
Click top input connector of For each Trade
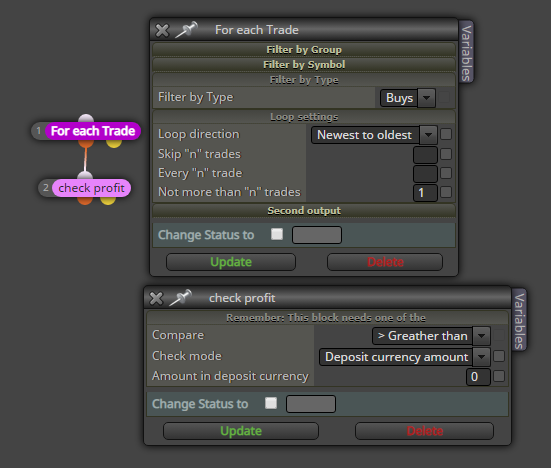point(86,118)
